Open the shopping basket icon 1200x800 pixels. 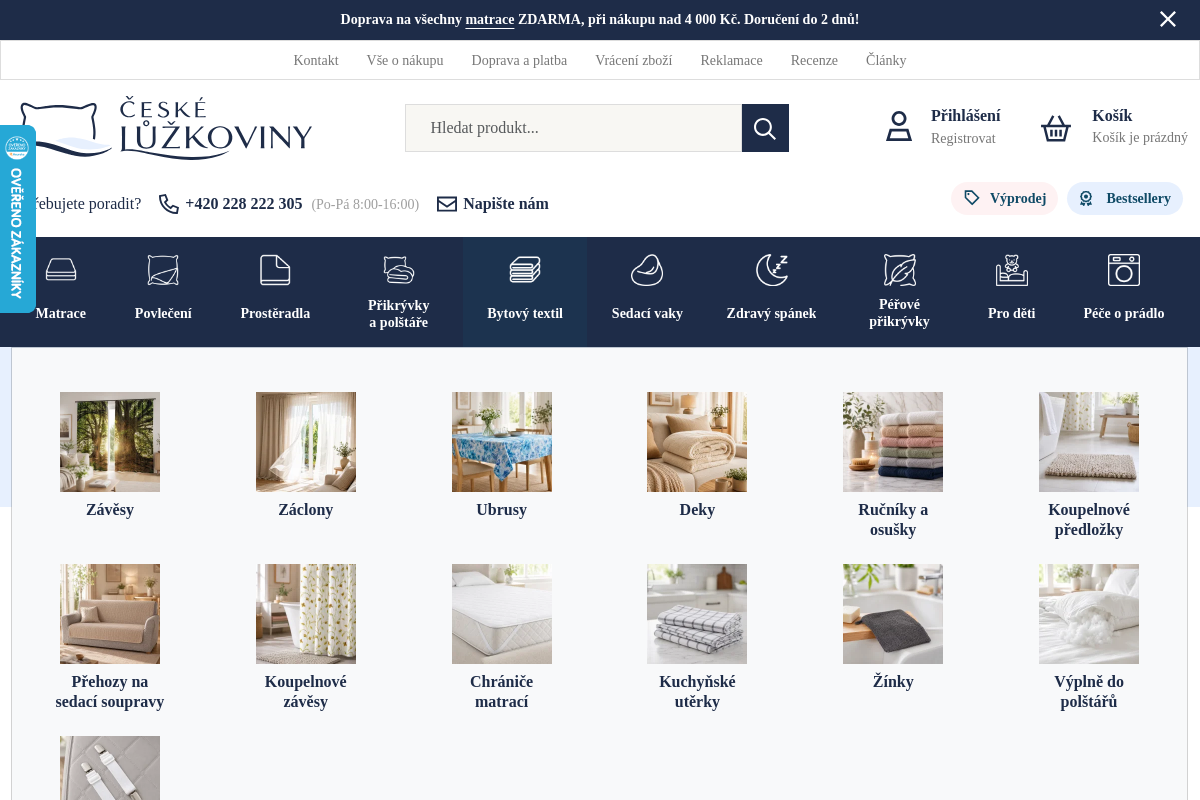click(x=1056, y=128)
